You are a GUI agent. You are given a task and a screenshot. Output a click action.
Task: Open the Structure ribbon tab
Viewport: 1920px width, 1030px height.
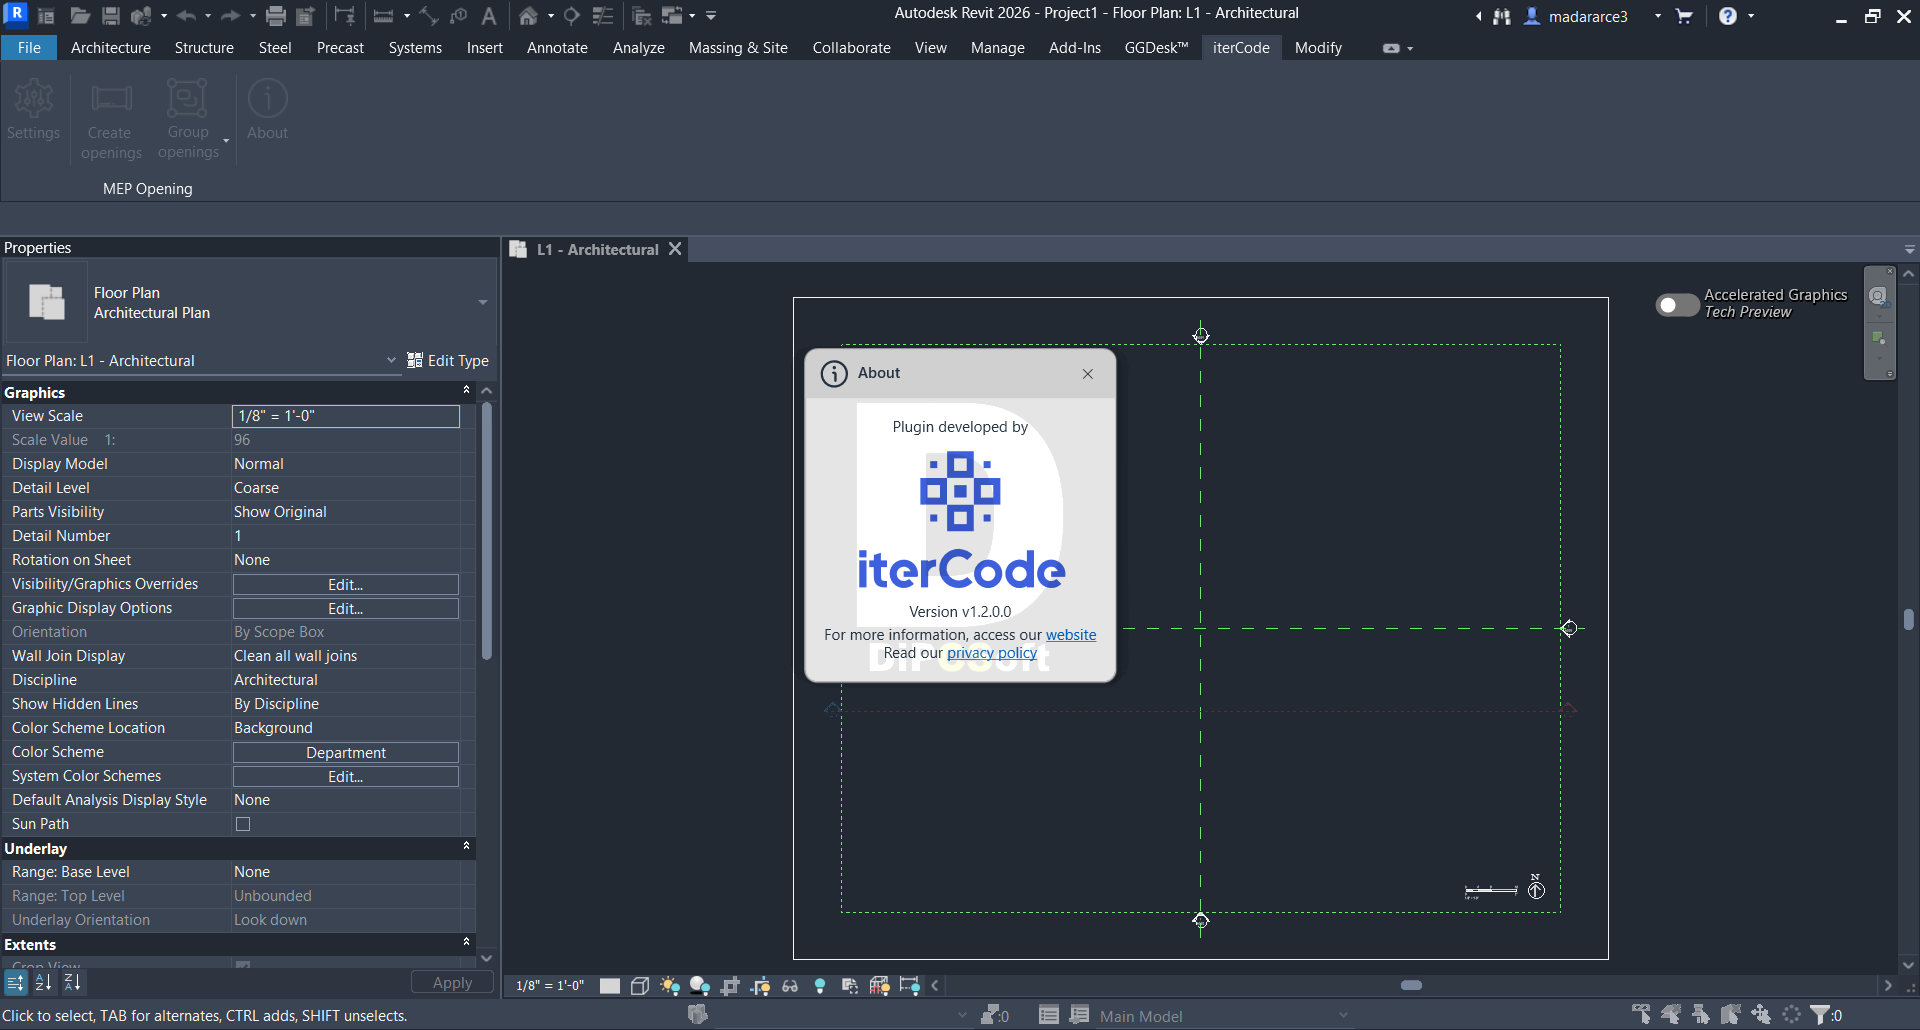204,48
